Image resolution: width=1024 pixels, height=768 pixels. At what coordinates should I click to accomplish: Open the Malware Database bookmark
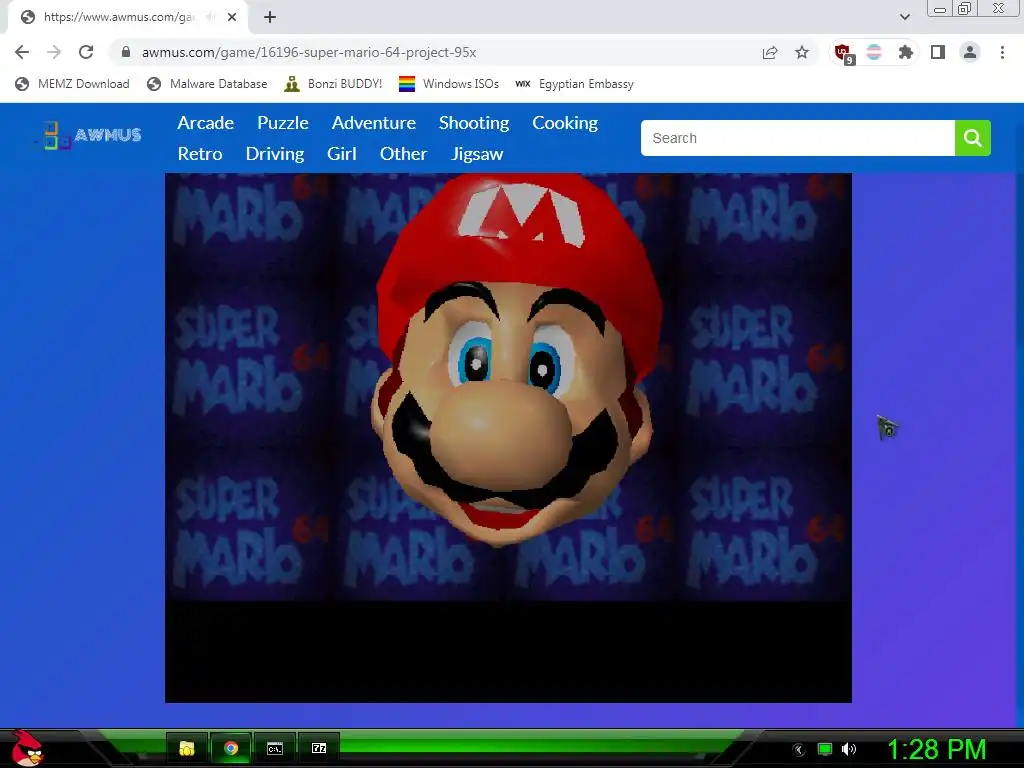207,84
